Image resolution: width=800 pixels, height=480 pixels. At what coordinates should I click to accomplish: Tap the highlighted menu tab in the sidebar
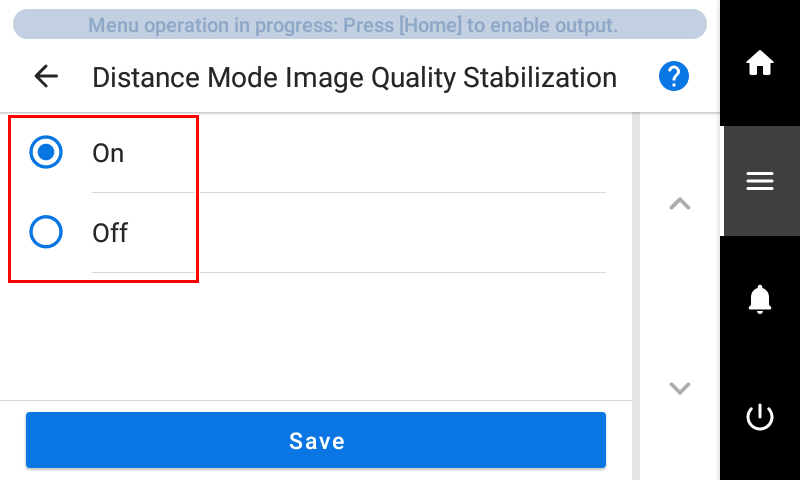[x=761, y=181]
